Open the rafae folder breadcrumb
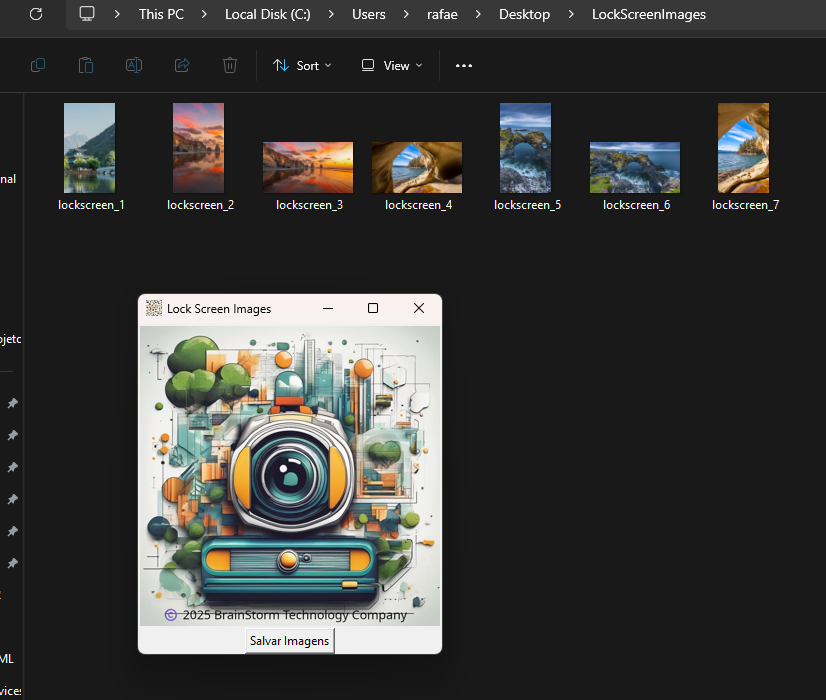Image resolution: width=826 pixels, height=700 pixels. pos(442,14)
